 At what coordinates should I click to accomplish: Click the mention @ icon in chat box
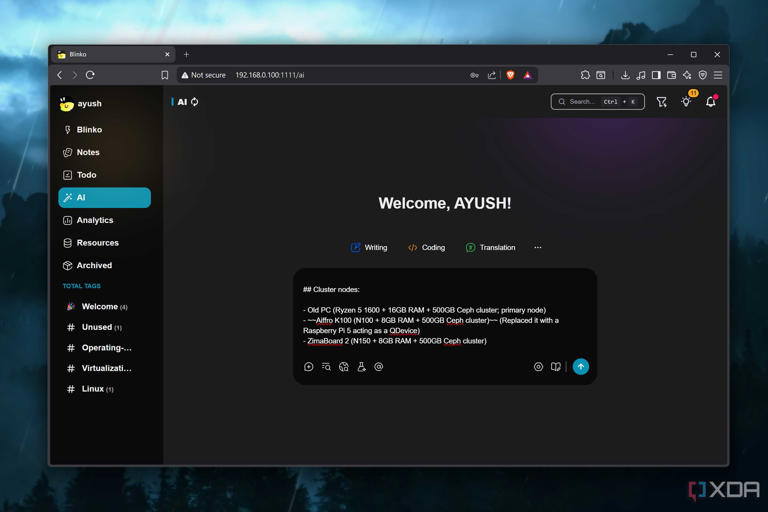pos(379,366)
